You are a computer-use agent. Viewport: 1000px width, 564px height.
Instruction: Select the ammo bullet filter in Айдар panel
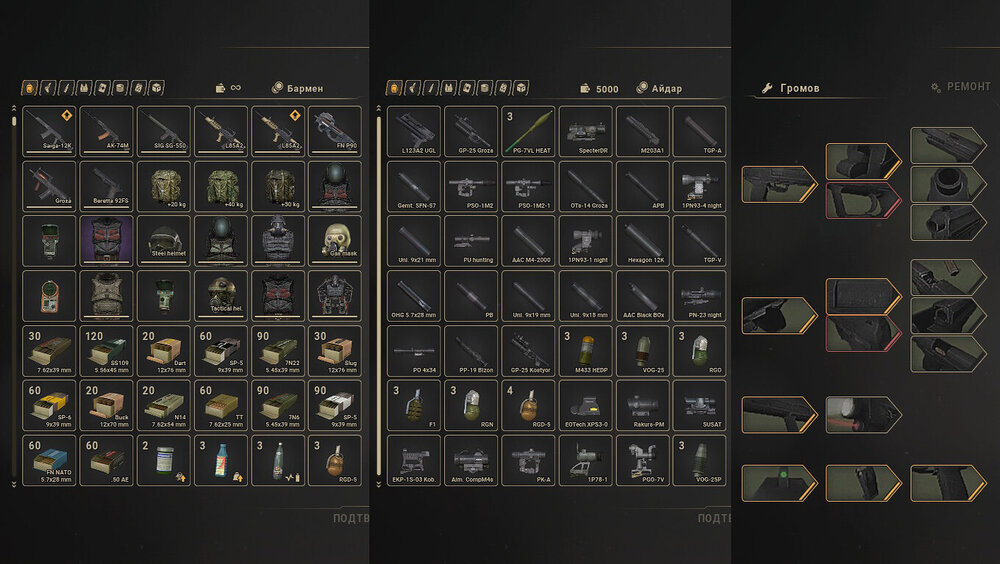click(431, 88)
